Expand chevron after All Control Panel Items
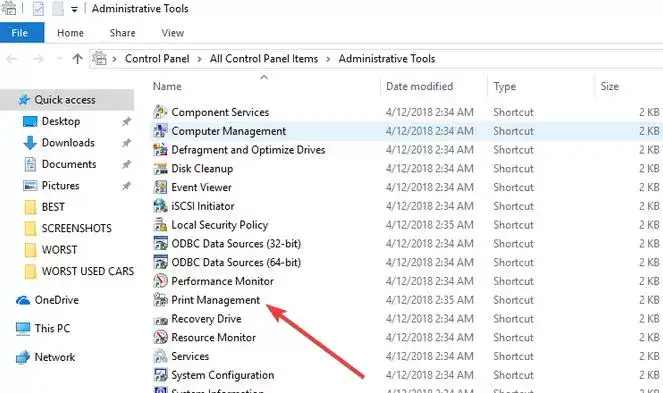The image size is (663, 393). point(328,59)
